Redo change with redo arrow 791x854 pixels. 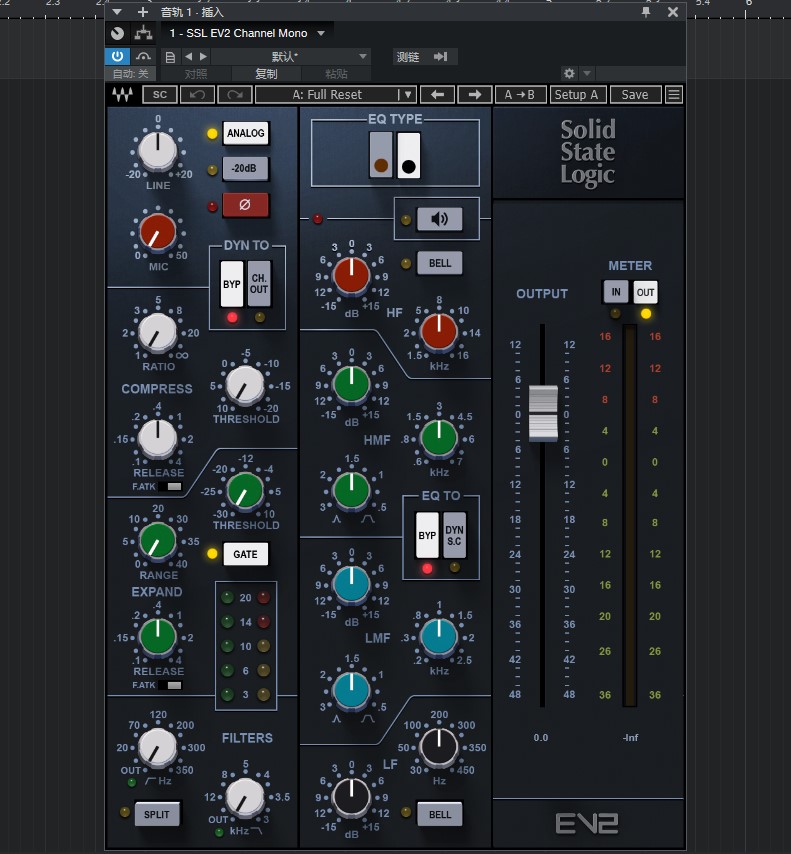(x=235, y=95)
